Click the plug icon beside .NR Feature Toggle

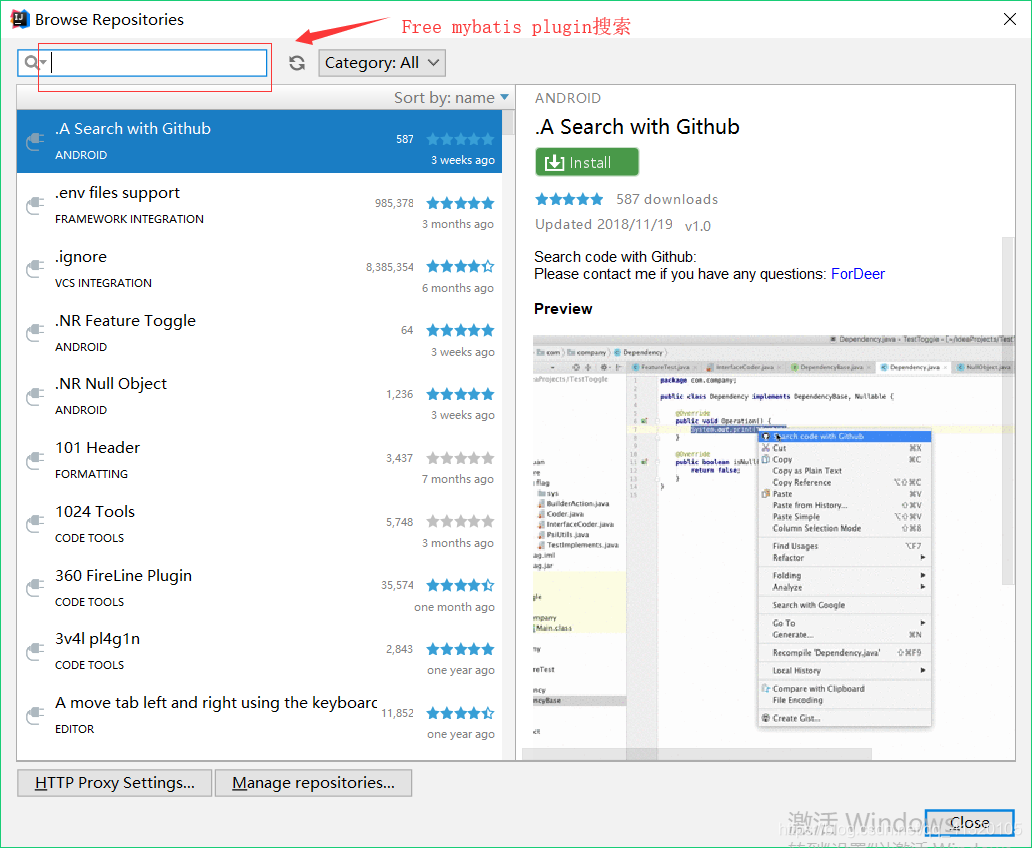[x=34, y=333]
